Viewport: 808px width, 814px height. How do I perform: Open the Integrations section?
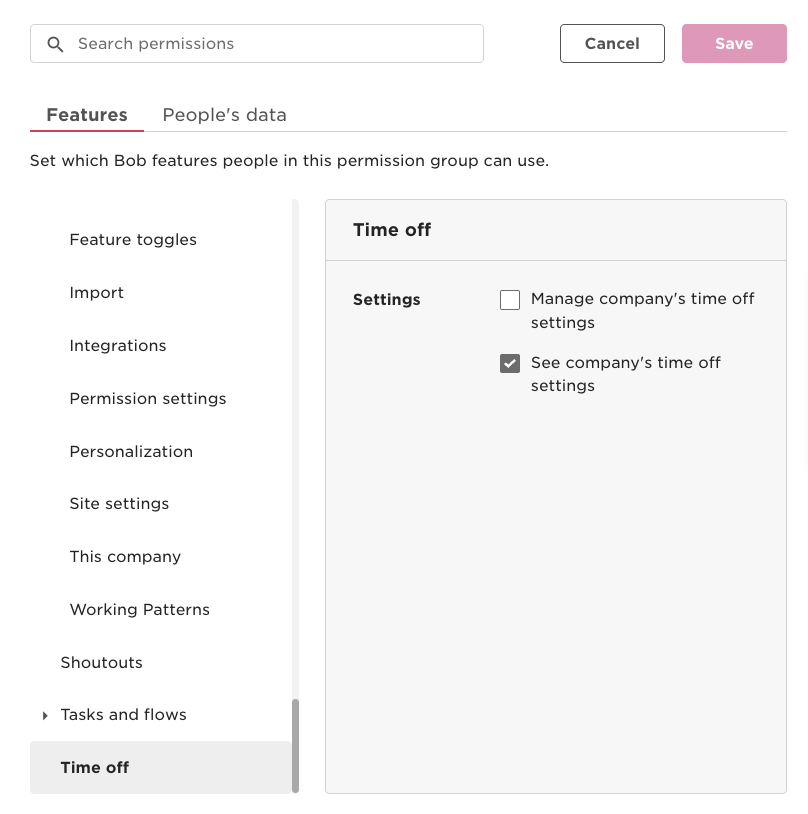(117, 345)
